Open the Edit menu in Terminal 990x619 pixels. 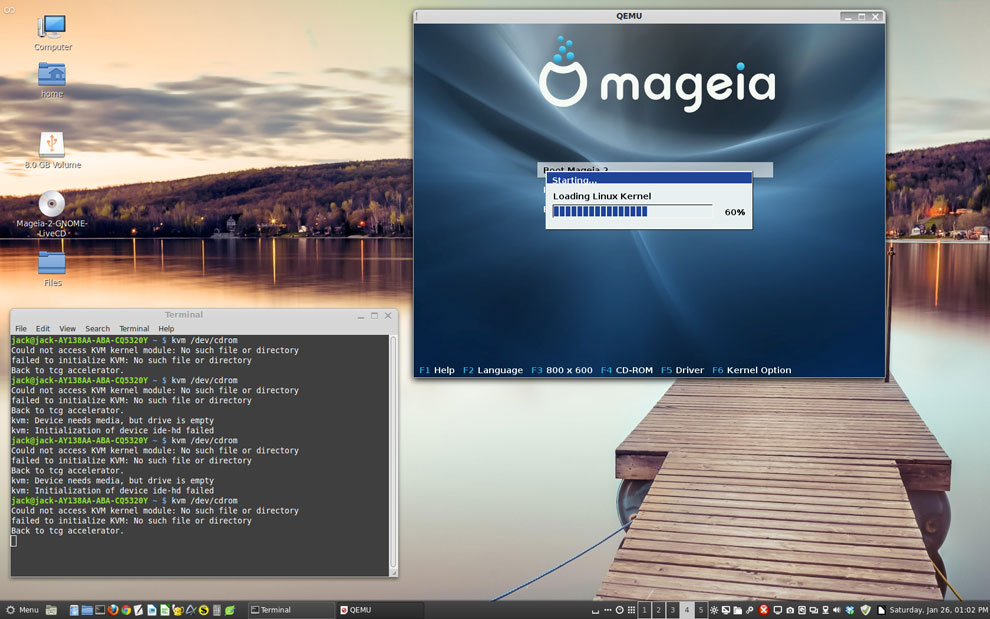tap(42, 328)
